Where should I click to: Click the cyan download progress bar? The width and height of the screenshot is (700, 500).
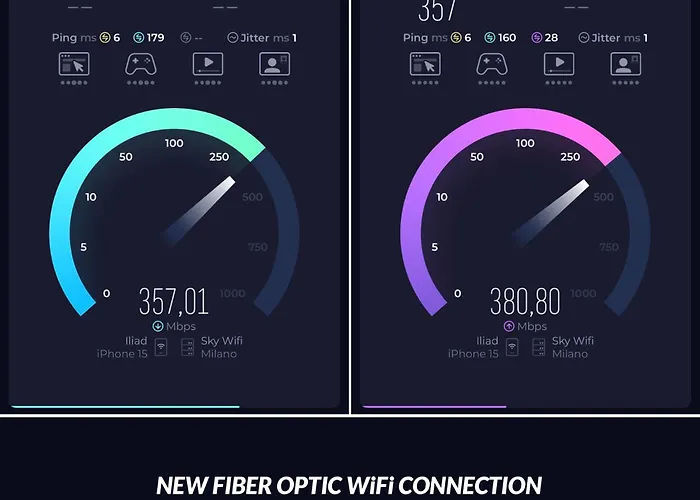click(x=125, y=407)
